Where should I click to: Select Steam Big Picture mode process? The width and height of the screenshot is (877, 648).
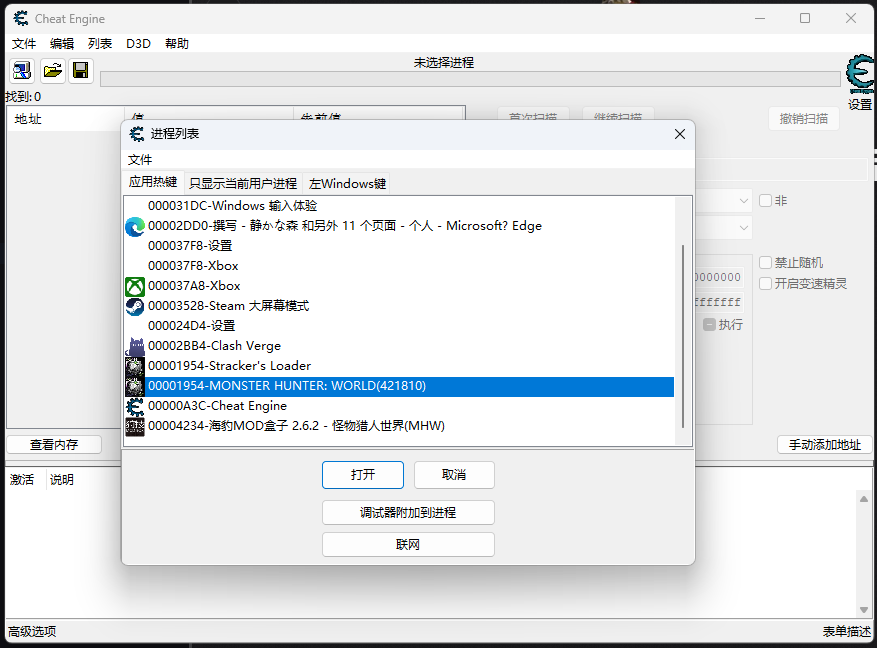(x=228, y=306)
